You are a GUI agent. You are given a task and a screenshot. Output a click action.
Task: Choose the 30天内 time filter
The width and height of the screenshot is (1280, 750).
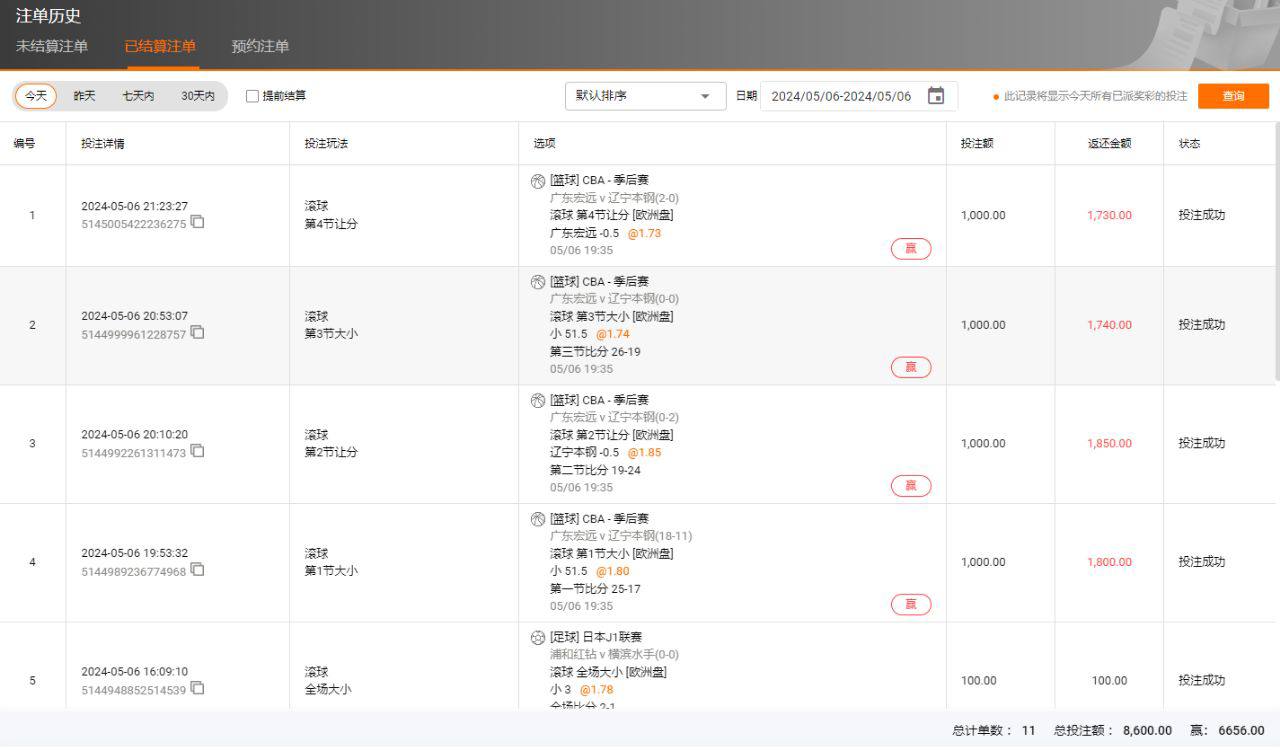[198, 96]
